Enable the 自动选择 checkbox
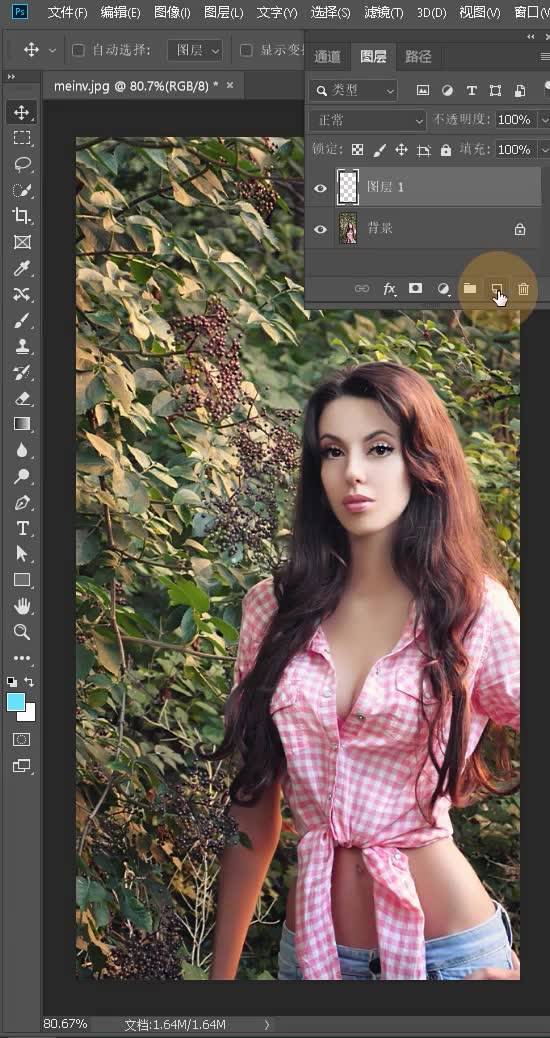The height and width of the screenshot is (1038, 550). [x=78, y=50]
